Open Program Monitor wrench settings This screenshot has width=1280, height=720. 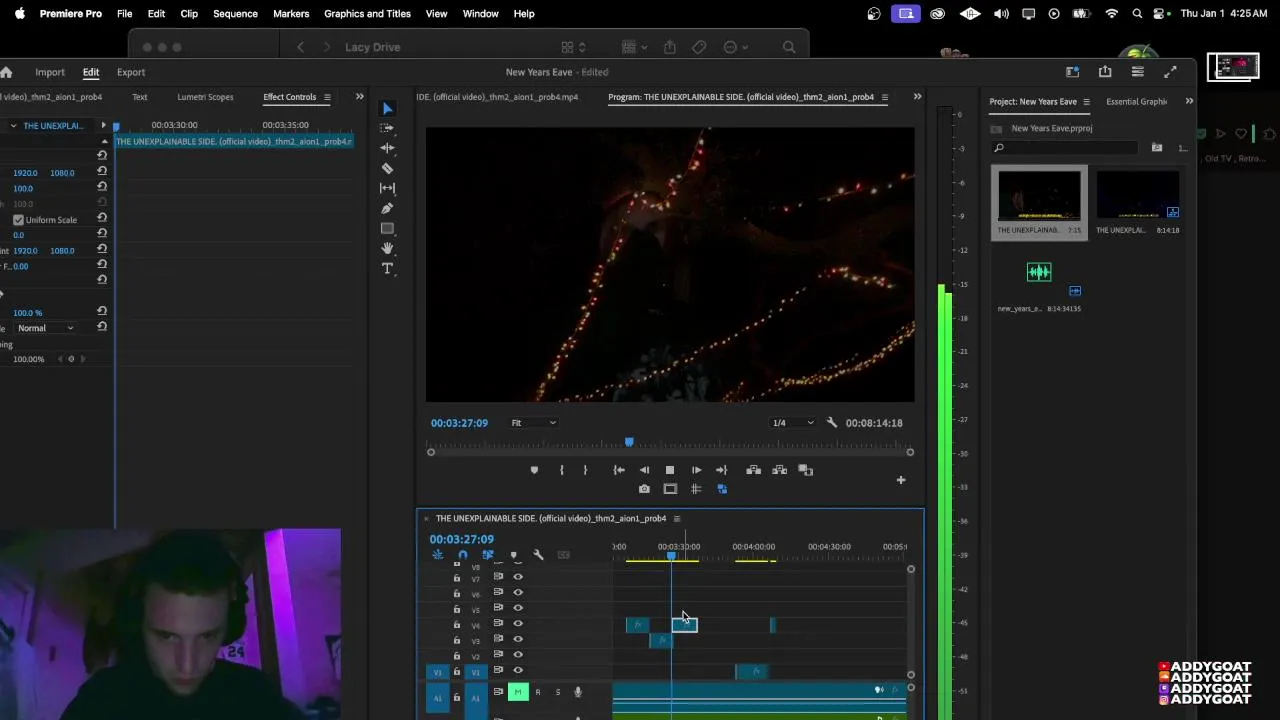pos(831,423)
